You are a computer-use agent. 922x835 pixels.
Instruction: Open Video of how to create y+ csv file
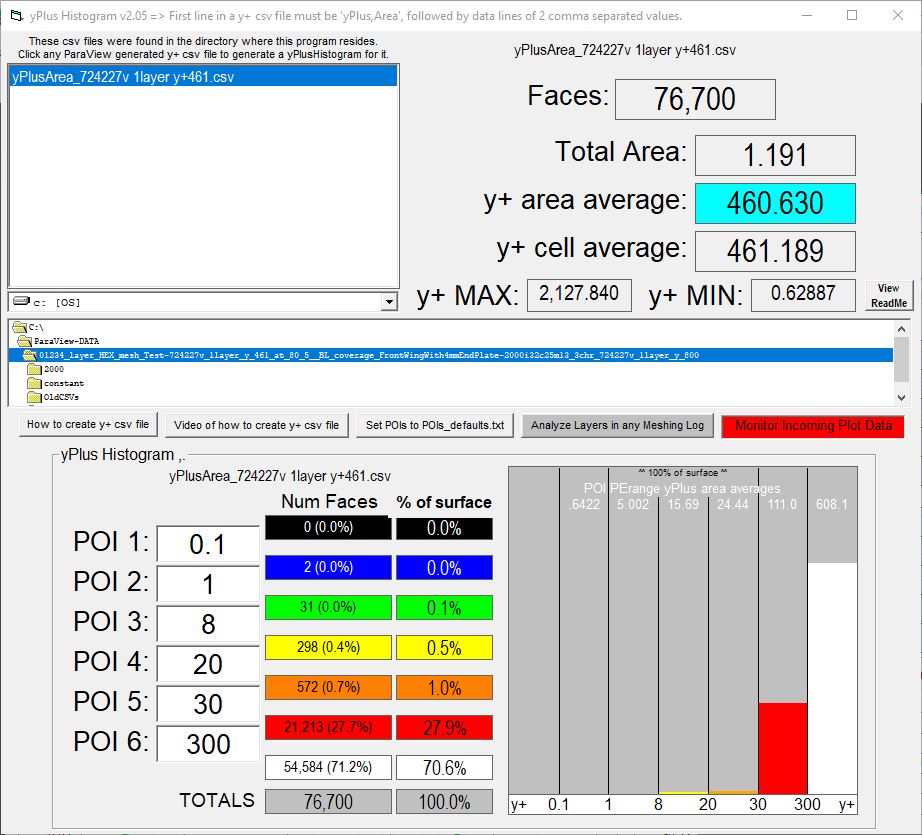point(256,425)
